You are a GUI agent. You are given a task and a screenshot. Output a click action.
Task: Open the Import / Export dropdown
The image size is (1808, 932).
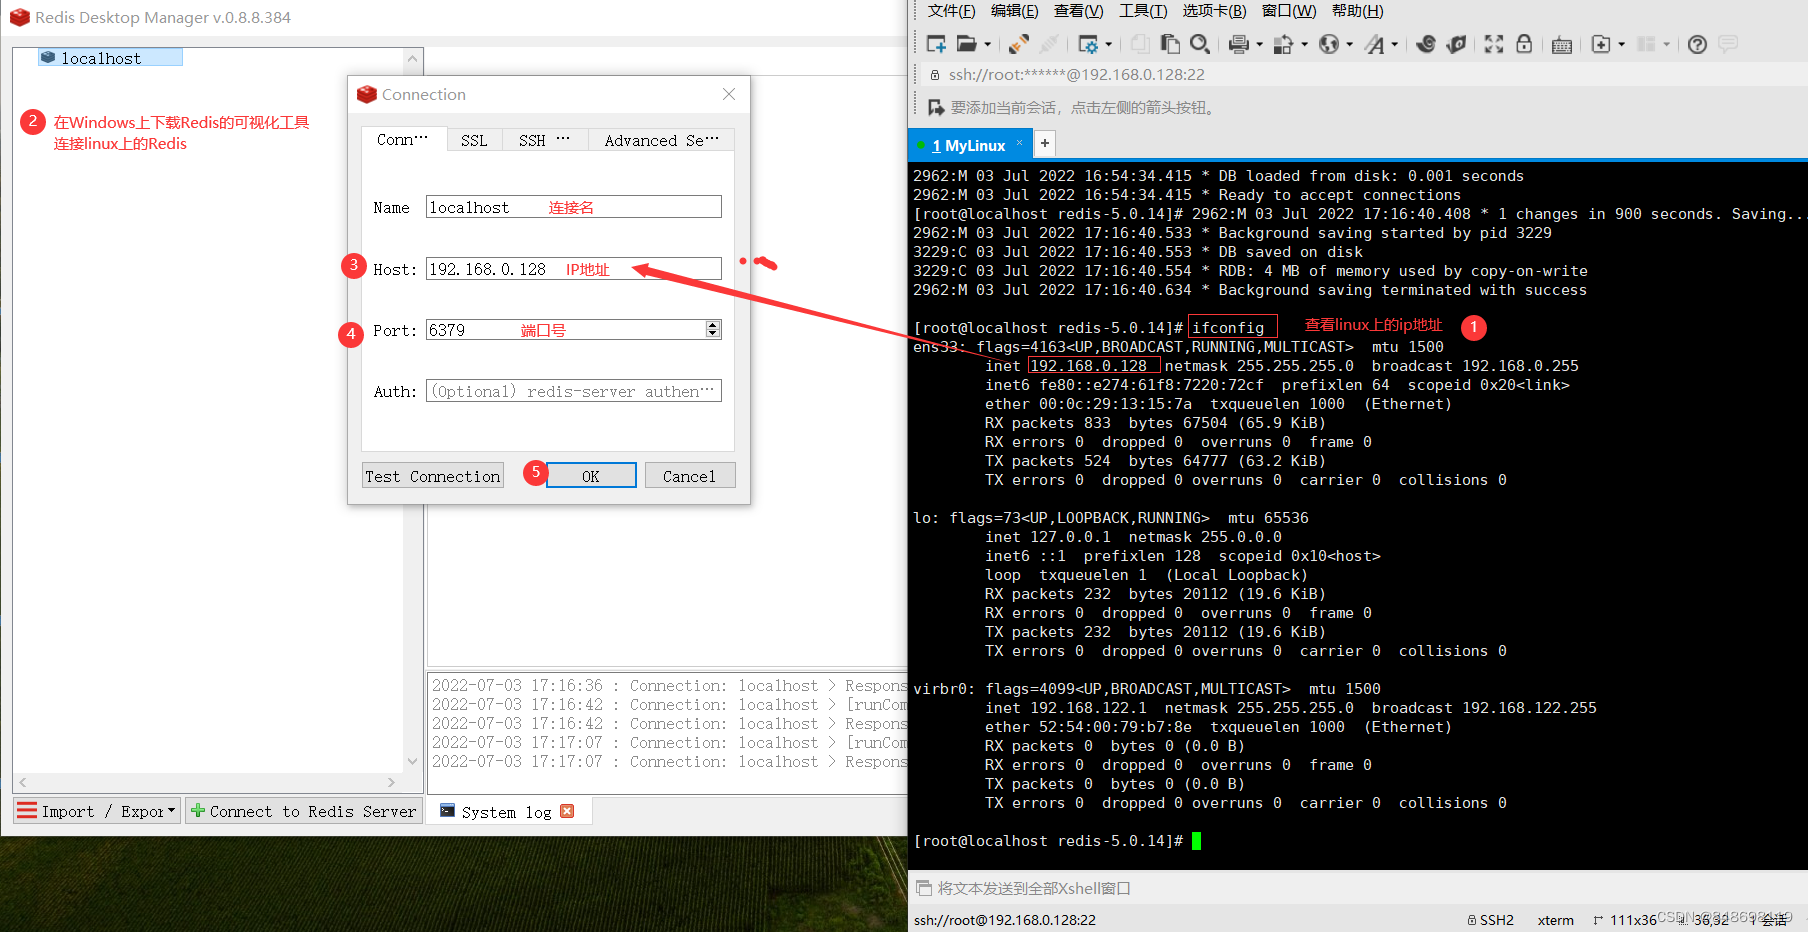tap(97, 811)
